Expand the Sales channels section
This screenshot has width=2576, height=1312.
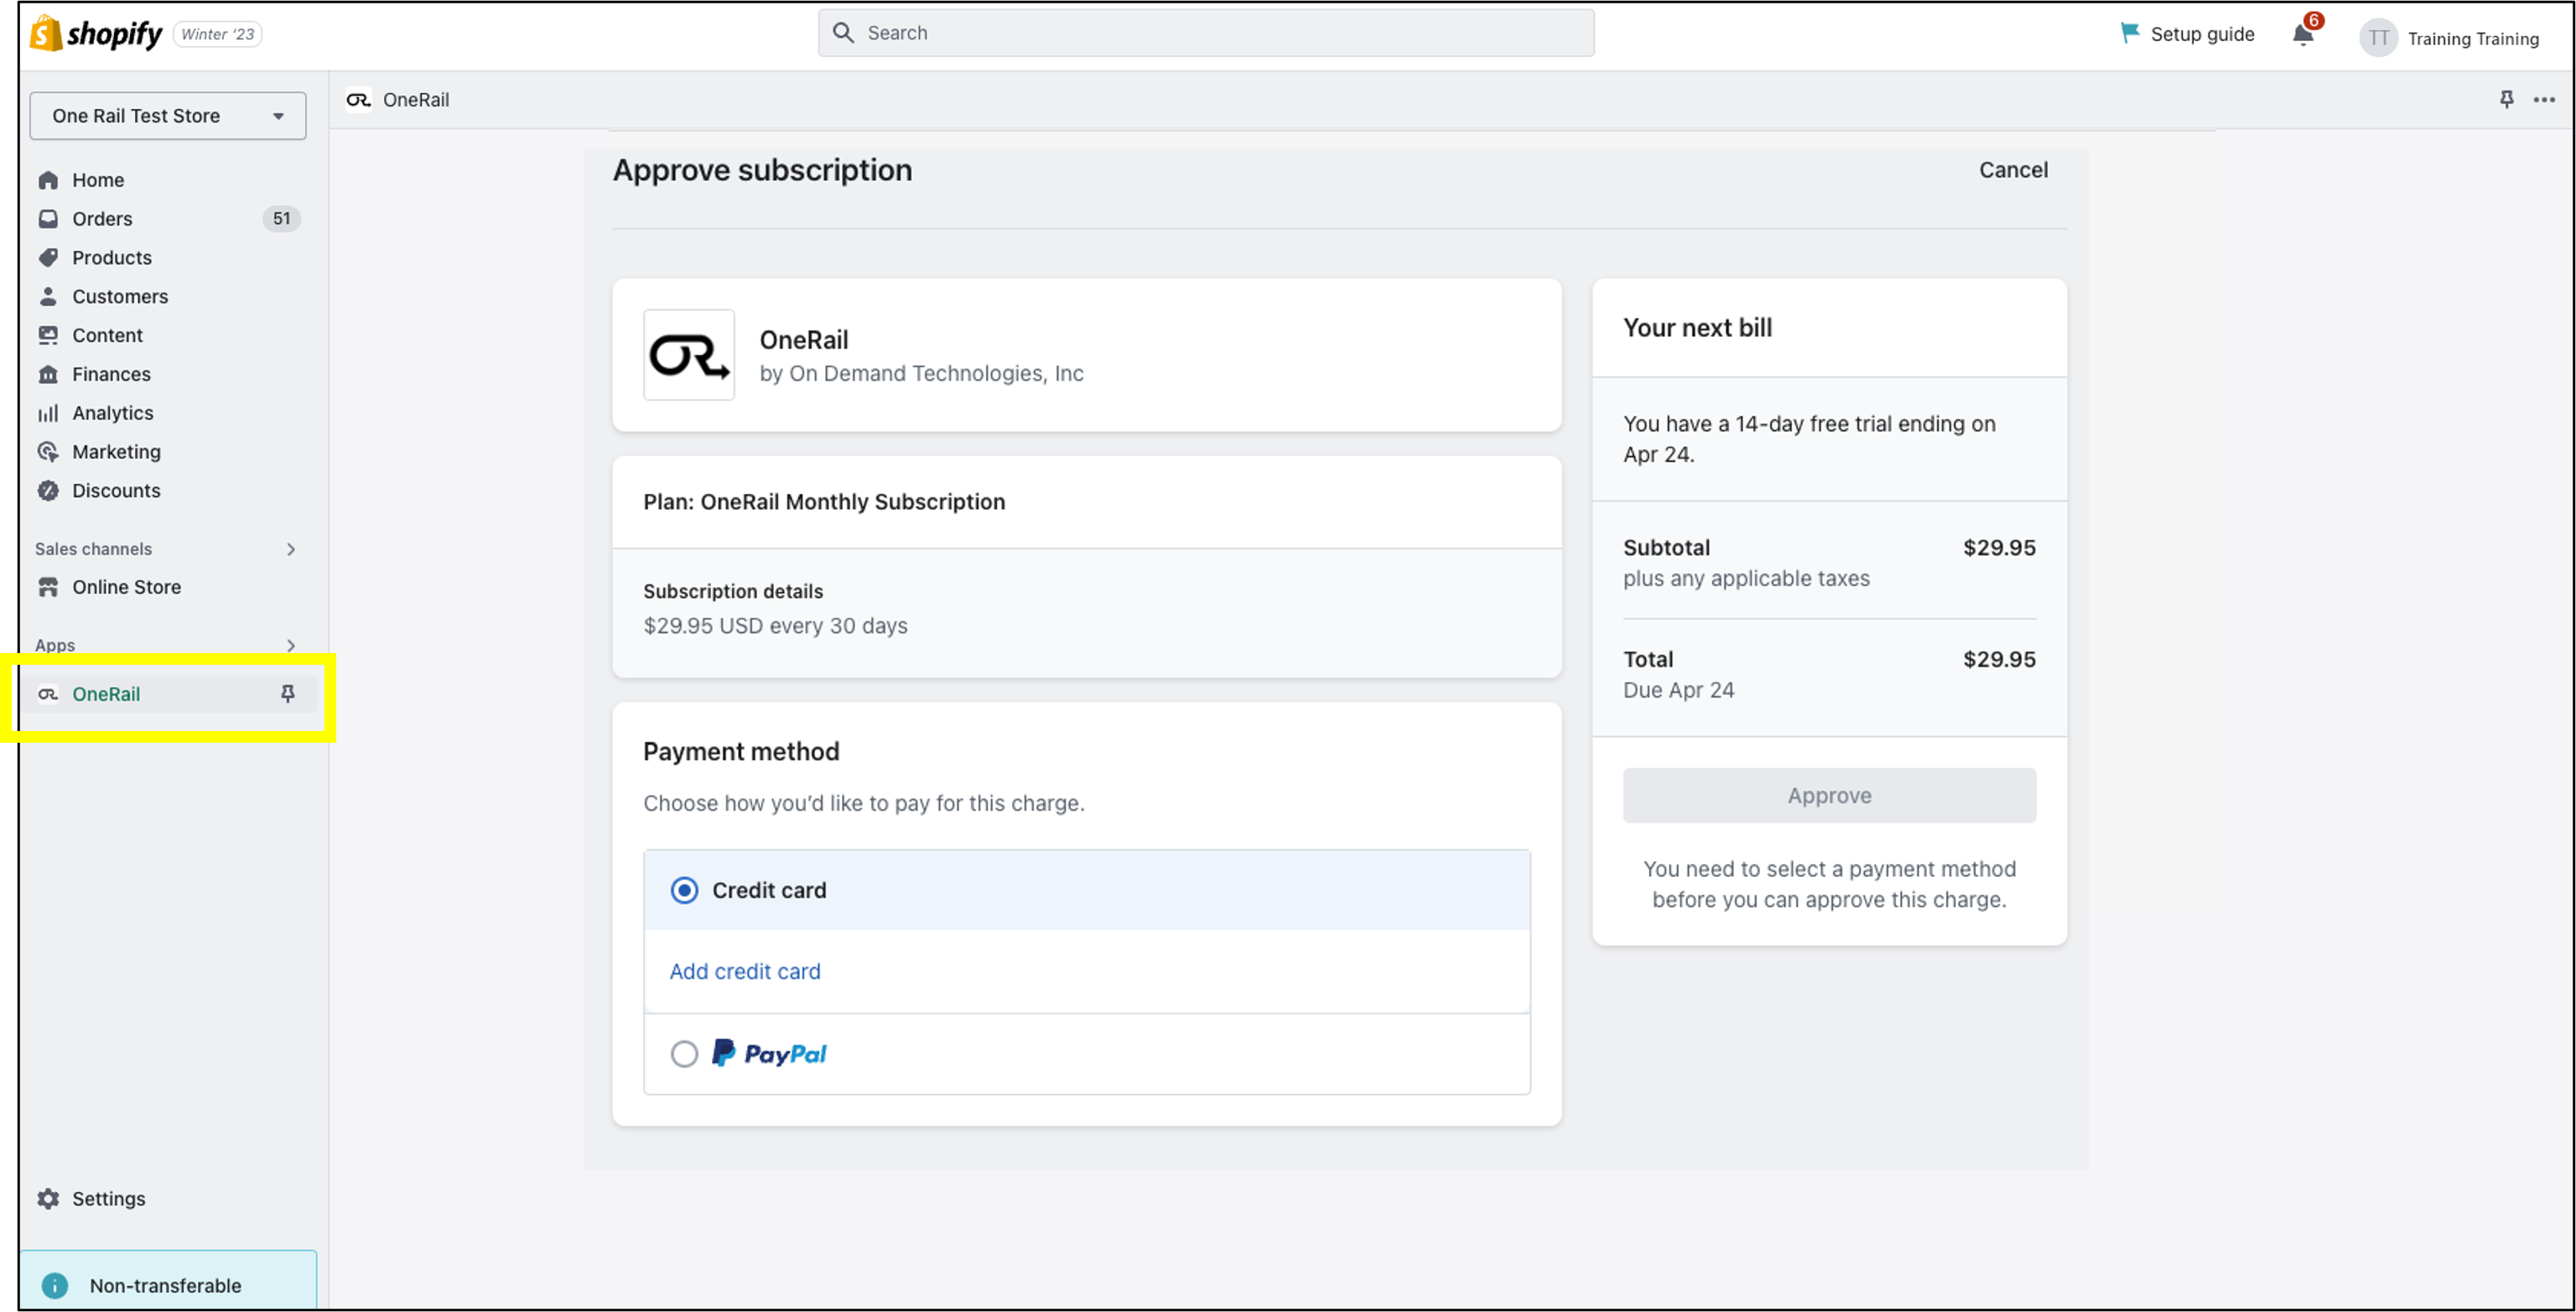[291, 549]
